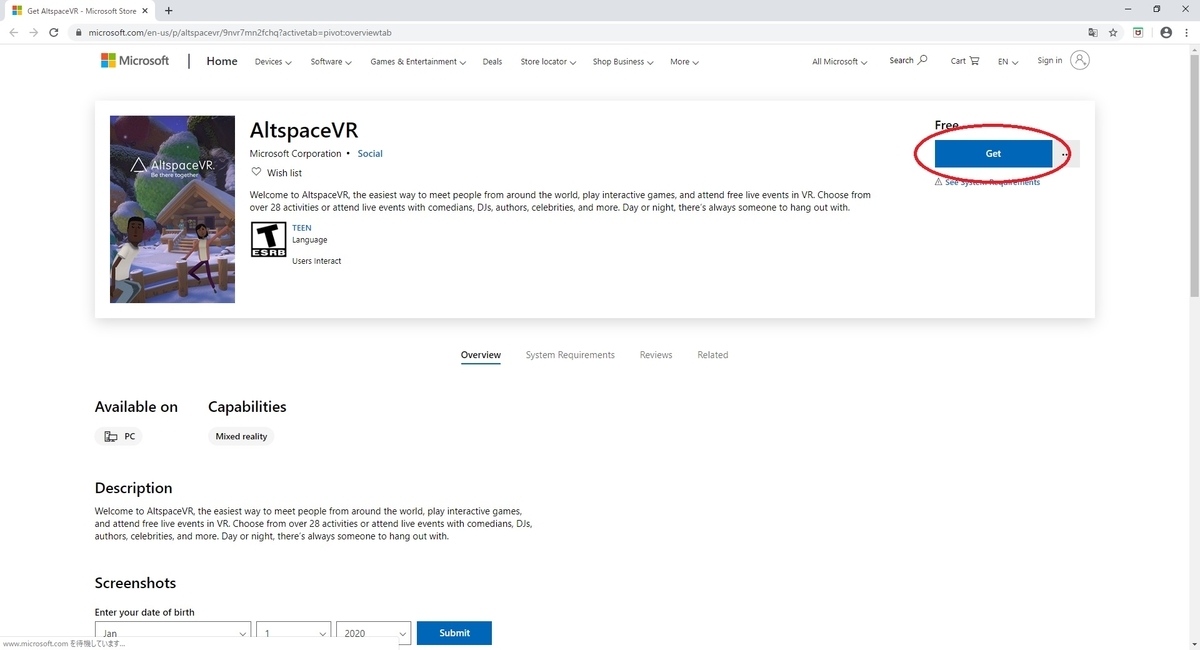Click the browser forward arrow
The width and height of the screenshot is (1200, 650).
(x=35, y=32)
